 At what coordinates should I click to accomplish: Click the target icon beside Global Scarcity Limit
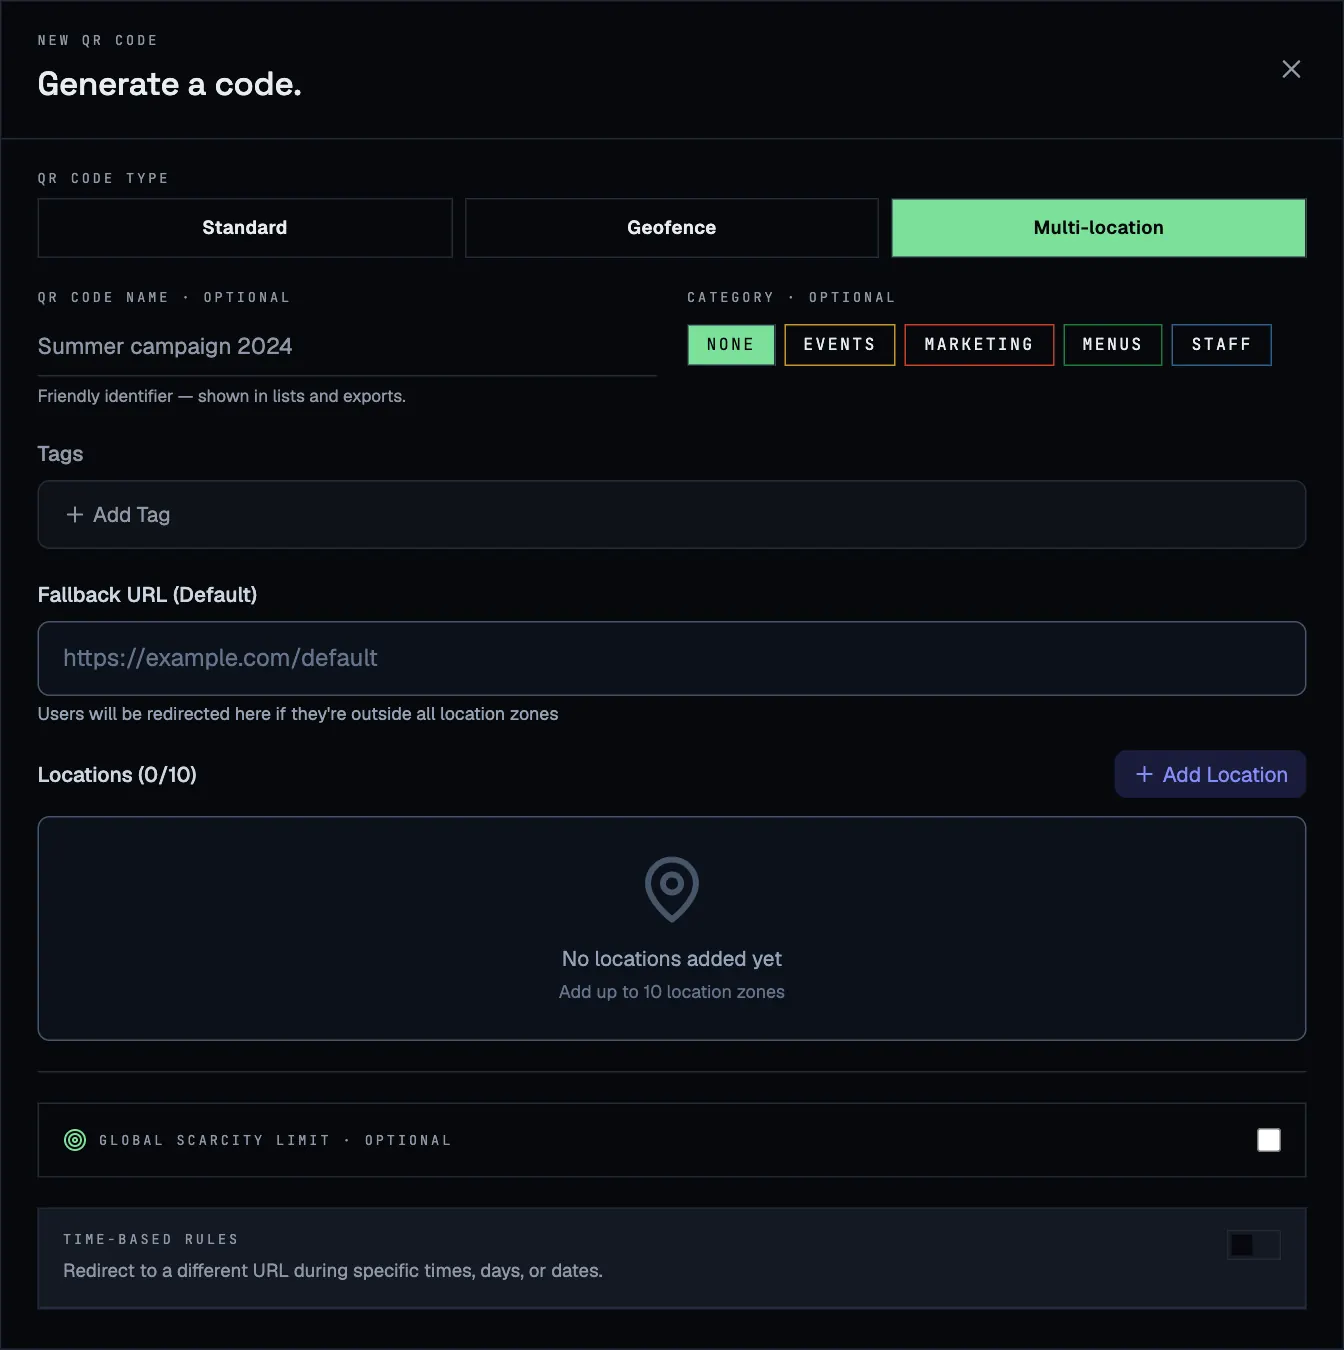[75, 1140]
